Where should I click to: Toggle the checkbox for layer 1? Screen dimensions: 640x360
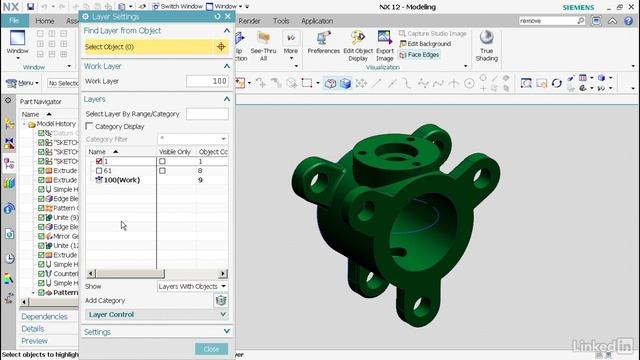coord(99,161)
